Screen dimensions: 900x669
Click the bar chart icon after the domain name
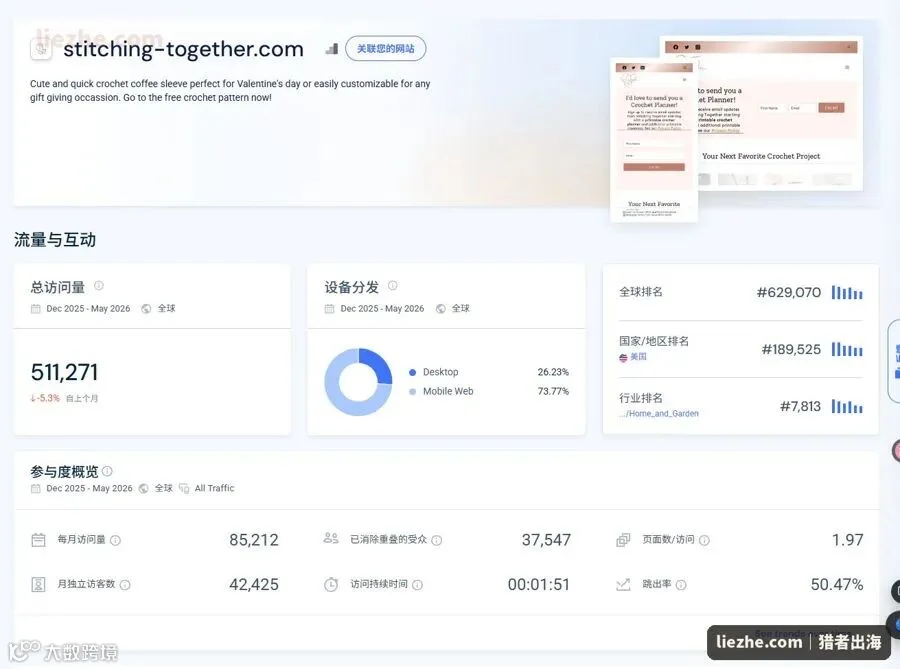[331, 49]
